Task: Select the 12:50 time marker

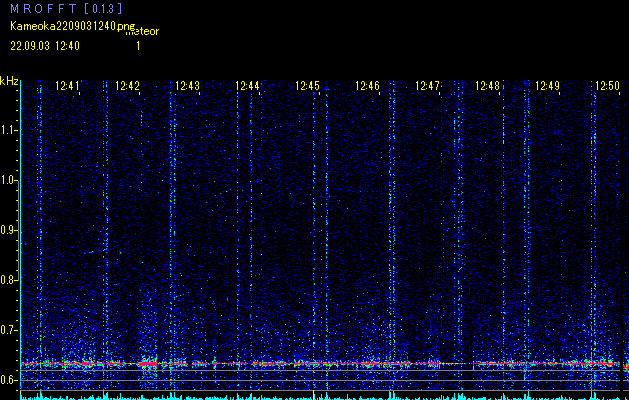Action: tap(607, 86)
